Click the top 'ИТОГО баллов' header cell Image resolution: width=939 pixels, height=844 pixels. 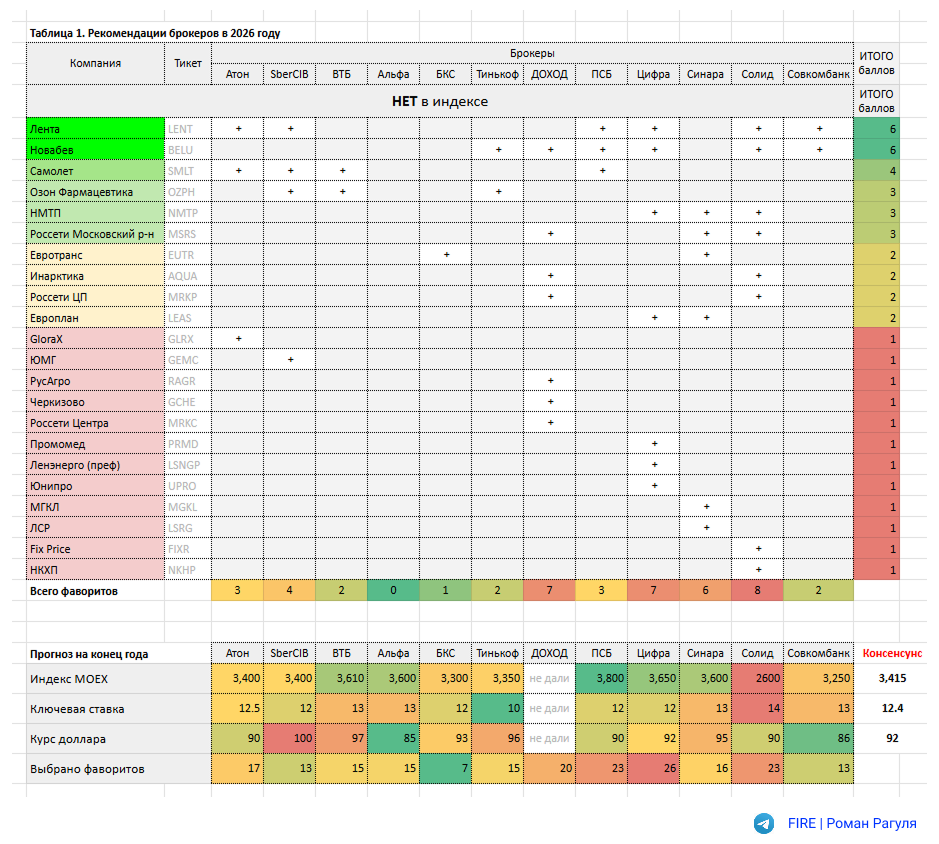pyautogui.click(x=877, y=63)
